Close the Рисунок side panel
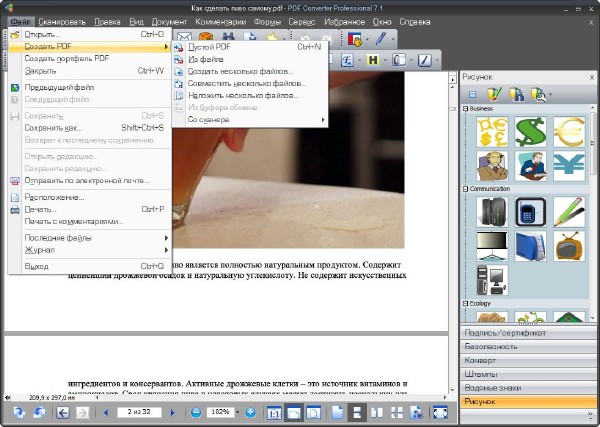600x427 pixels. [591, 76]
